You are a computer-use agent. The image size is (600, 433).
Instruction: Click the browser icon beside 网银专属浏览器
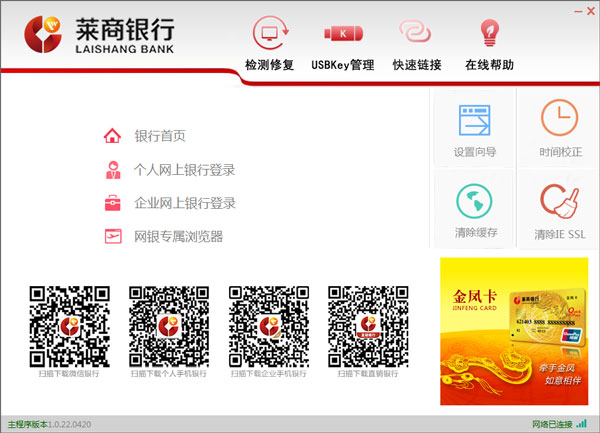point(113,236)
